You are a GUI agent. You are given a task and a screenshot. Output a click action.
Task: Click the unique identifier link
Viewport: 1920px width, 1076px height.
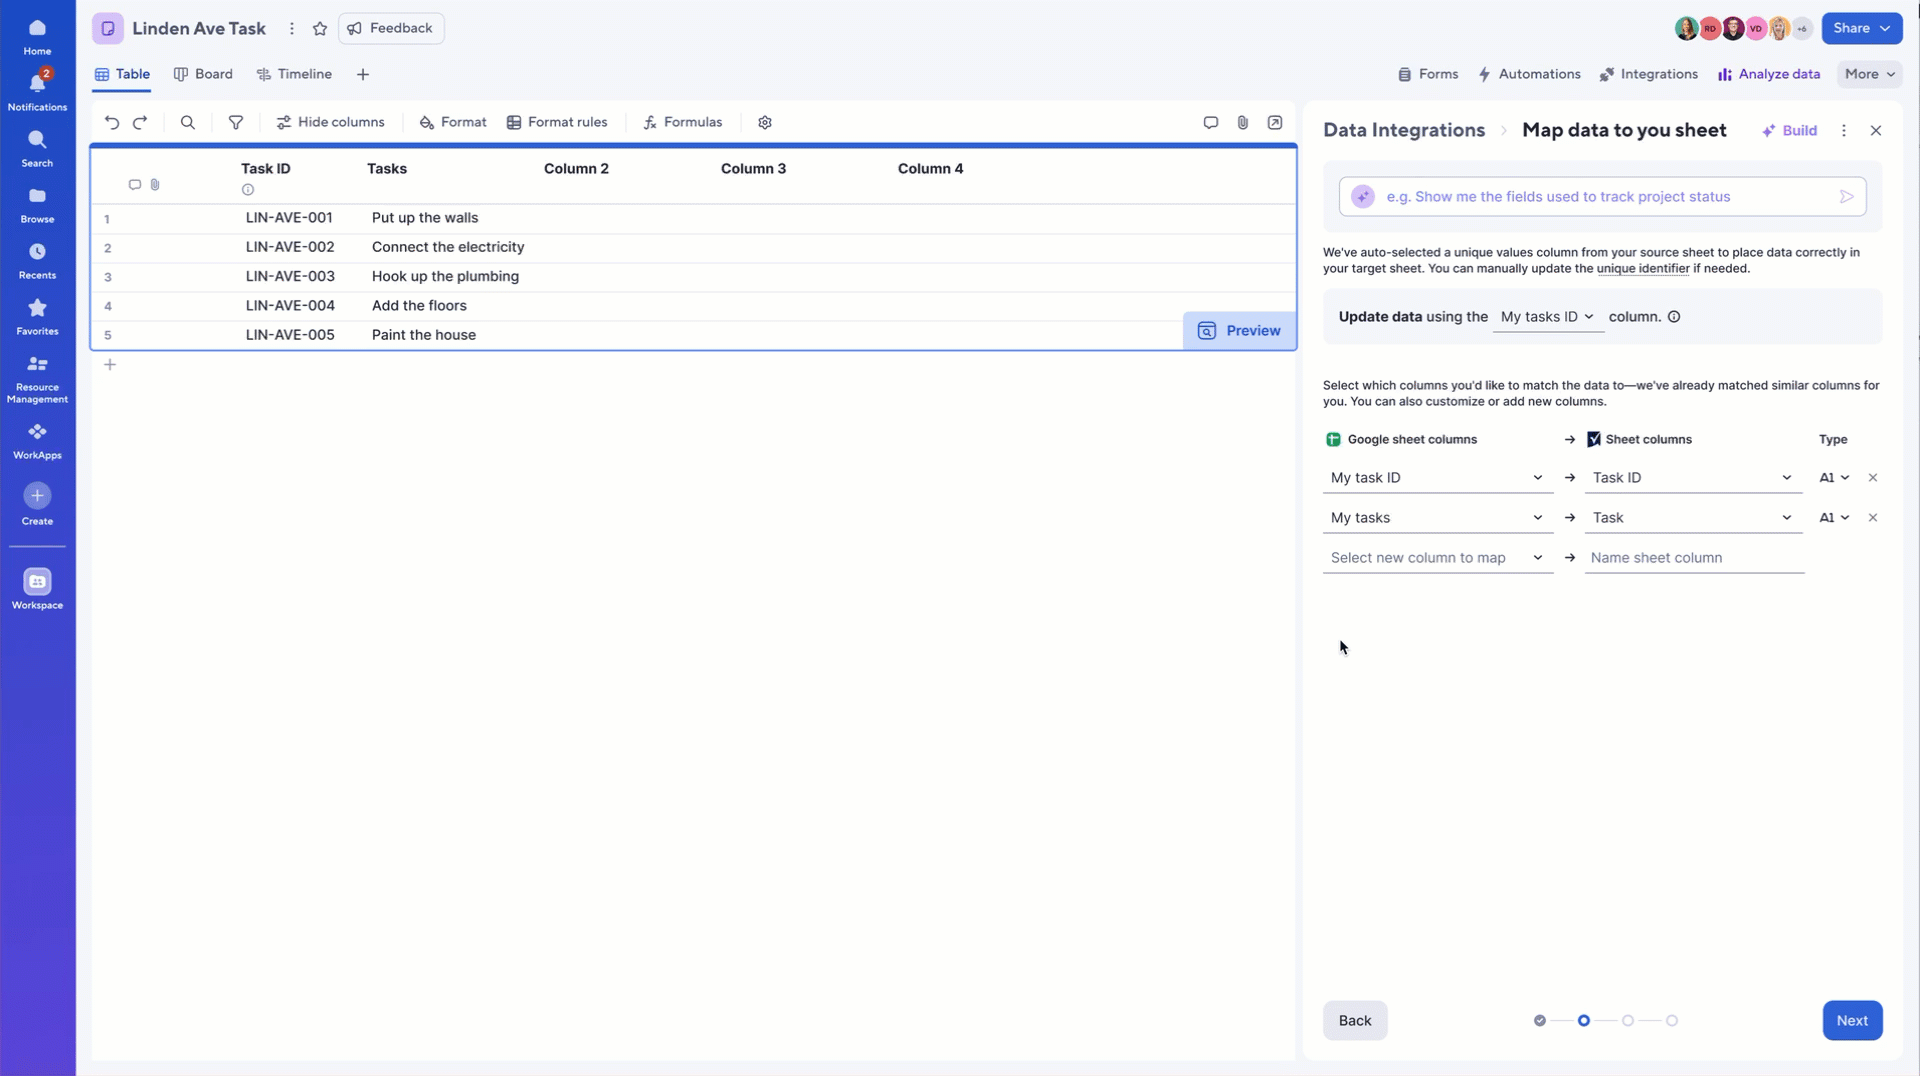click(1642, 269)
